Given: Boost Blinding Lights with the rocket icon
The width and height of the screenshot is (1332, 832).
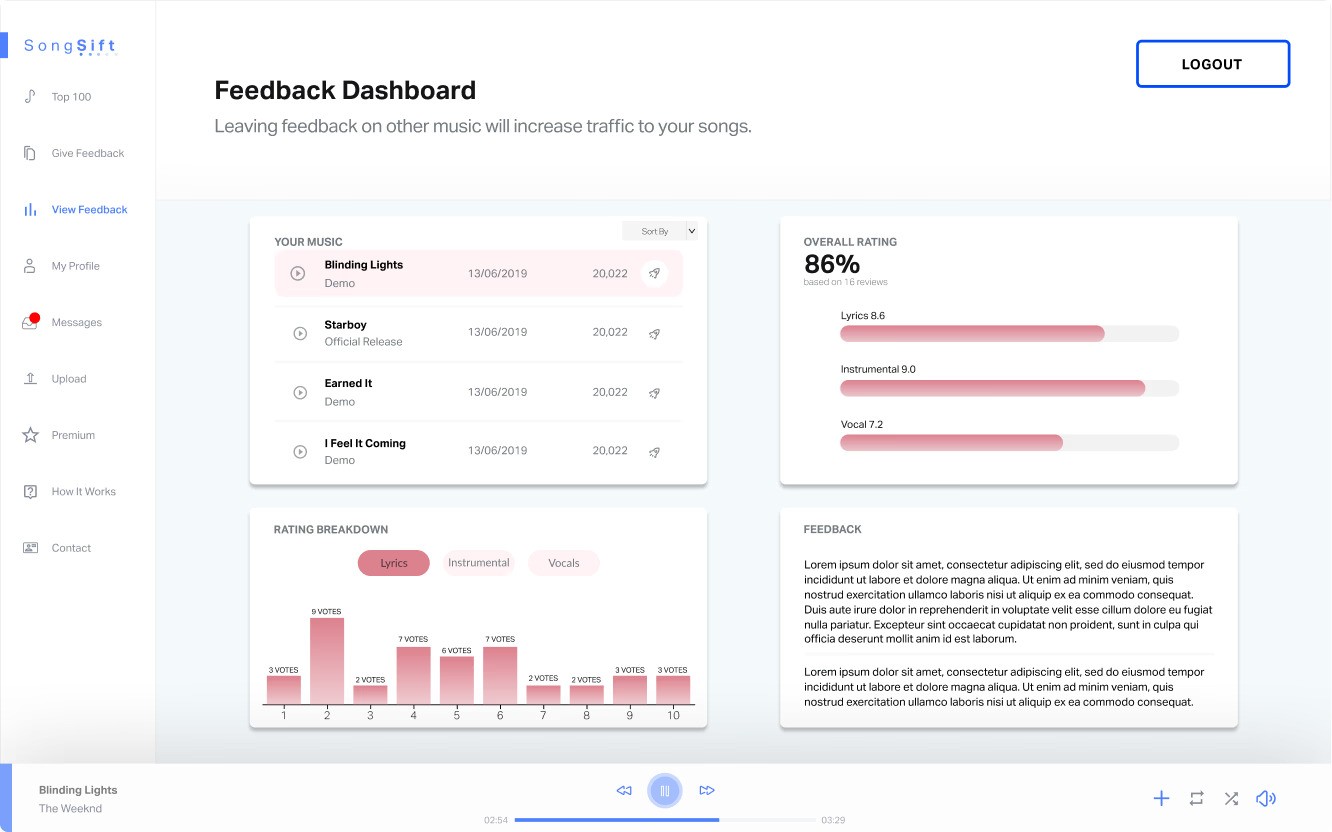Looking at the screenshot, I should click(x=654, y=273).
